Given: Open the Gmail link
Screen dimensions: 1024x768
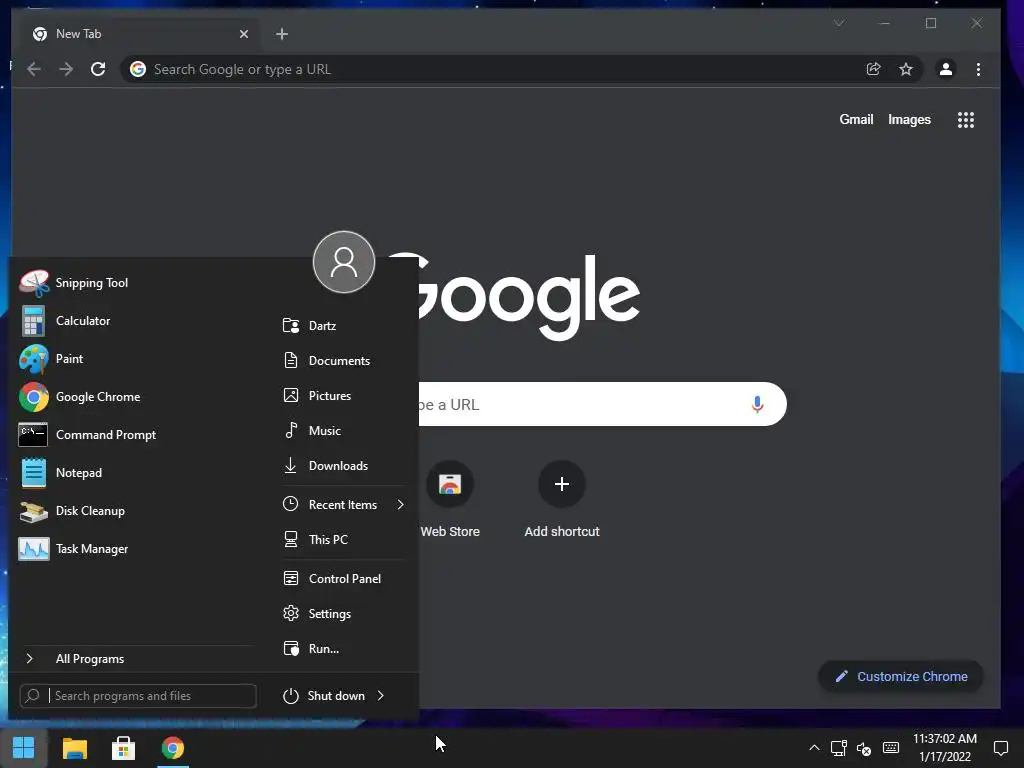Looking at the screenshot, I should [856, 120].
